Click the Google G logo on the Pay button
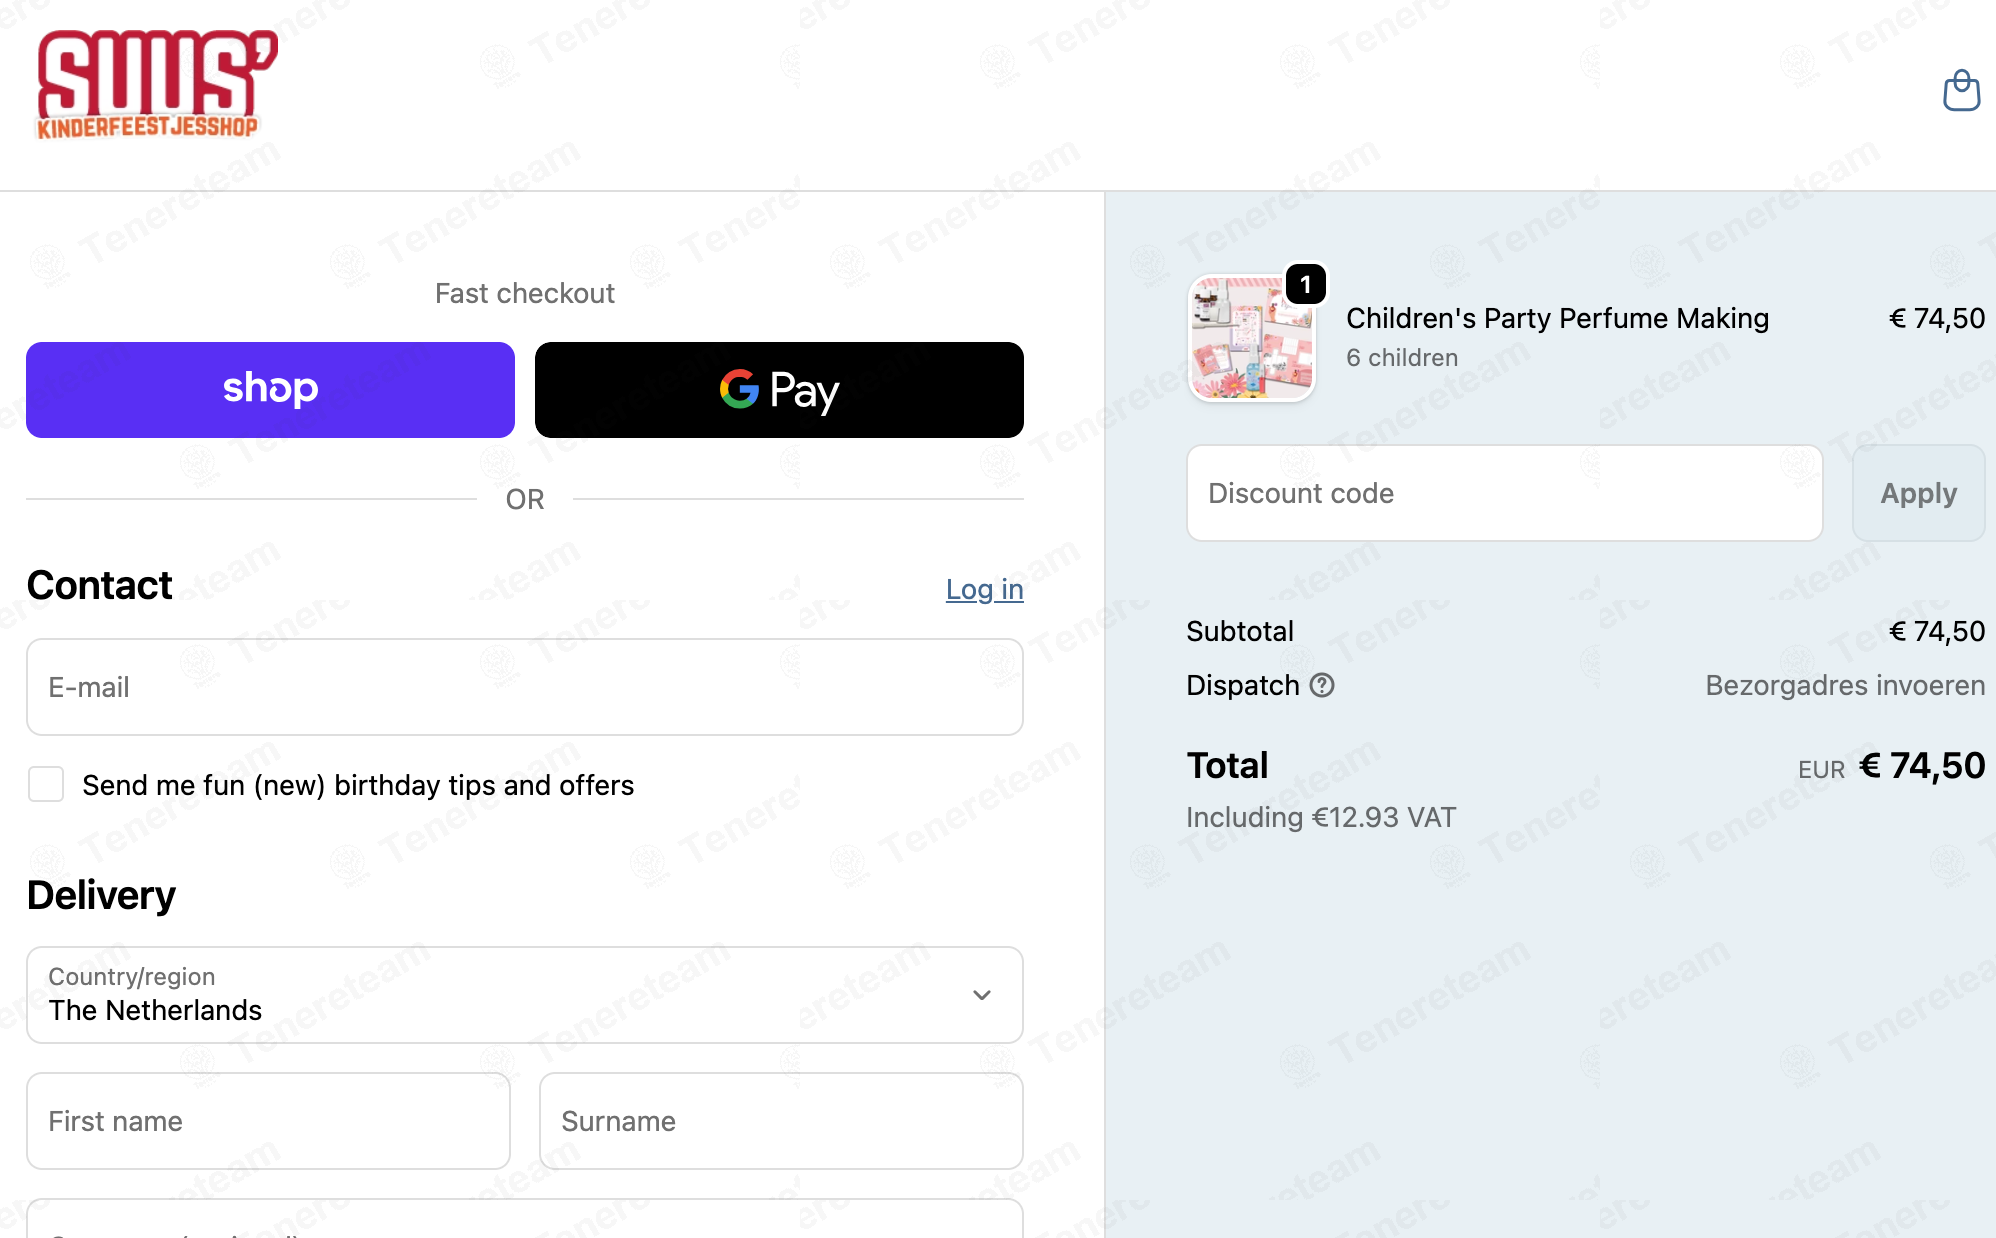This screenshot has height=1238, width=1996. 739,389
